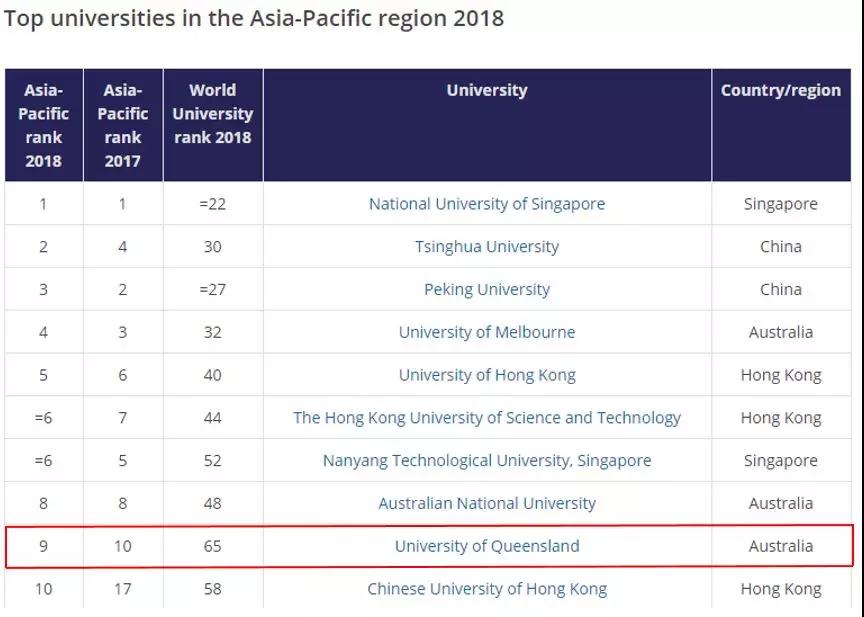This screenshot has width=864, height=617.
Task: Select University of Melbourne link
Action: coord(487,333)
